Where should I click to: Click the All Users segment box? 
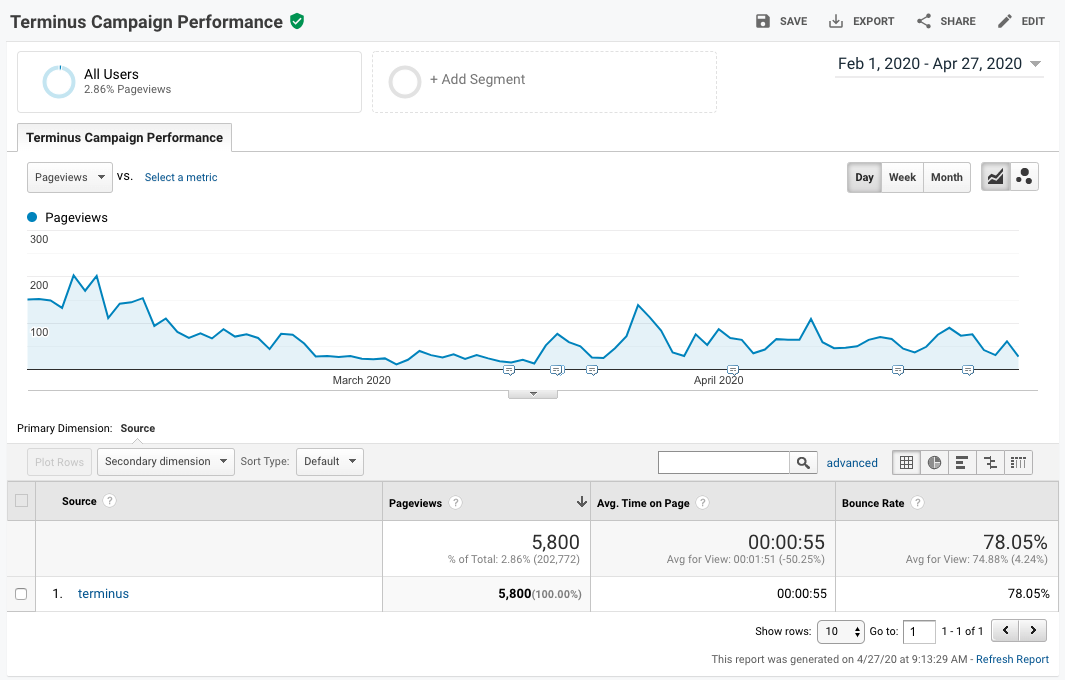click(189, 82)
